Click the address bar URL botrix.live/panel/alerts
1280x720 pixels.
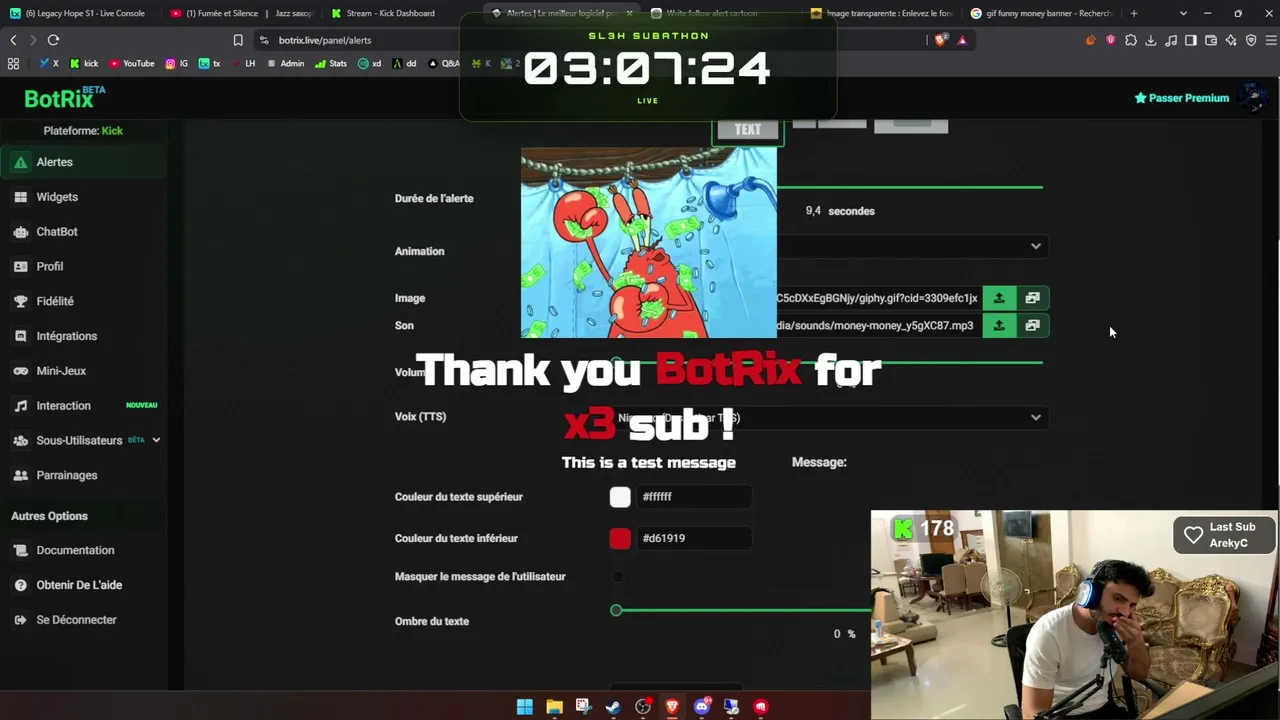point(325,40)
